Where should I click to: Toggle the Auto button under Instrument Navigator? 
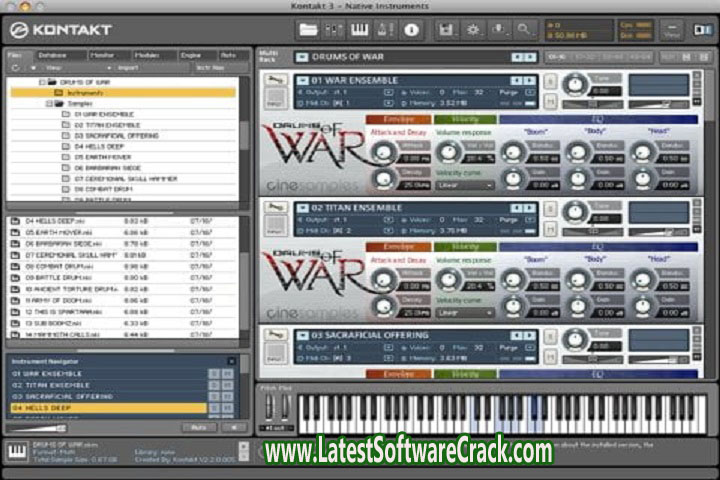click(199, 428)
